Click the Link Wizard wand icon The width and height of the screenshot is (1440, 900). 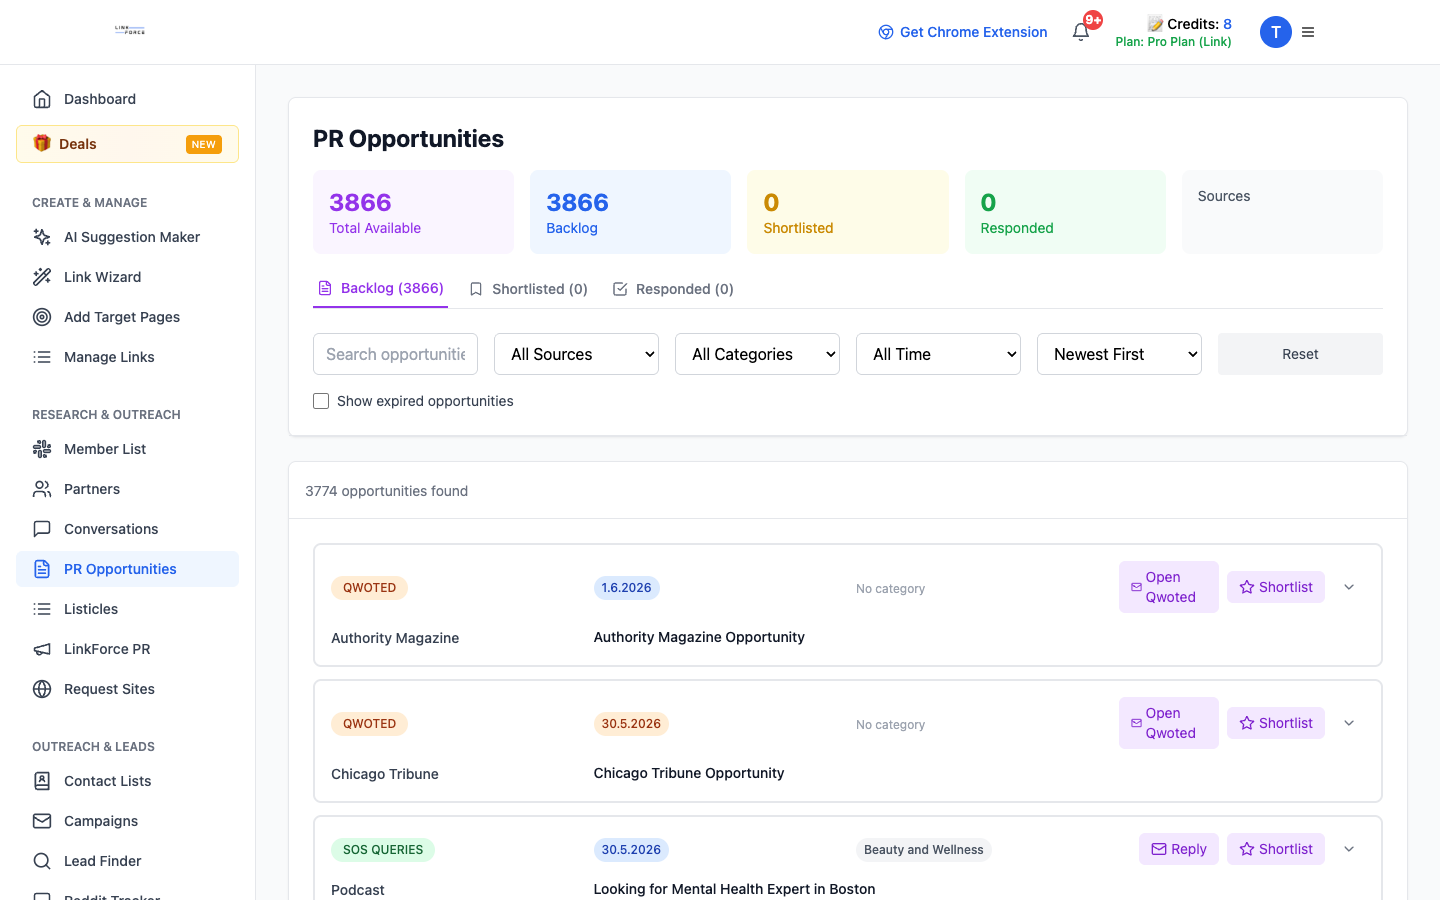[x=42, y=277]
